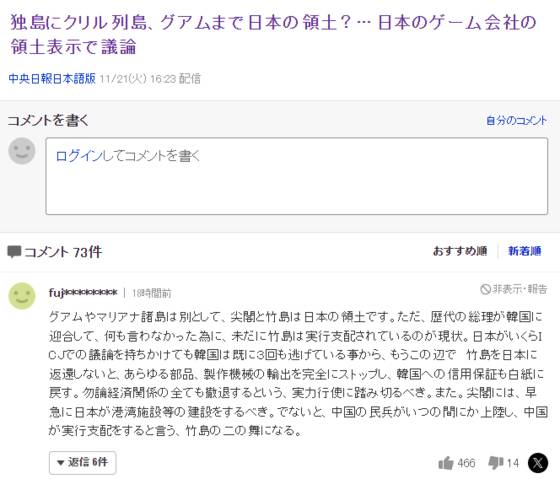The width and height of the screenshot is (560, 479).
Task: Click the 非表示・報告 hide/report icon
Action: (x=485, y=289)
